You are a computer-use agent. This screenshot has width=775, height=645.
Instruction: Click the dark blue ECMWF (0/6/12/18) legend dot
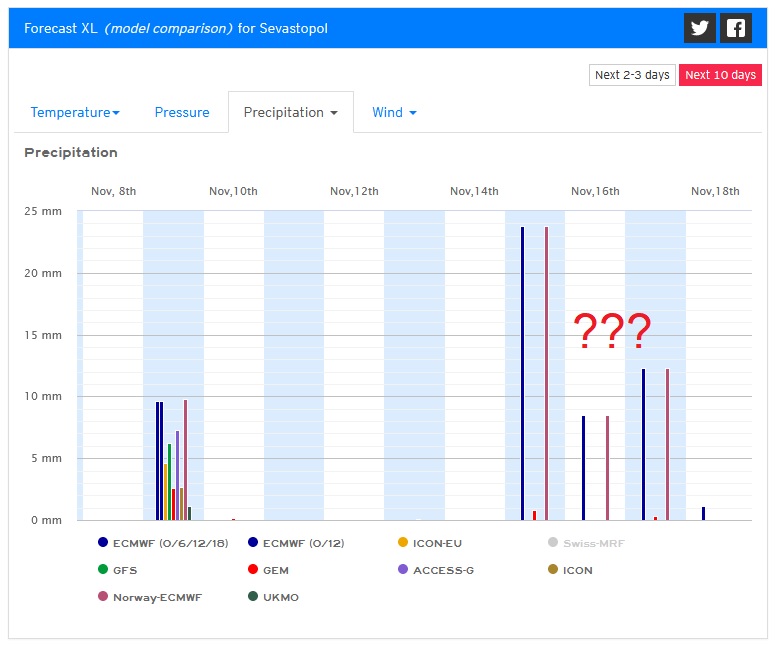click(x=103, y=542)
